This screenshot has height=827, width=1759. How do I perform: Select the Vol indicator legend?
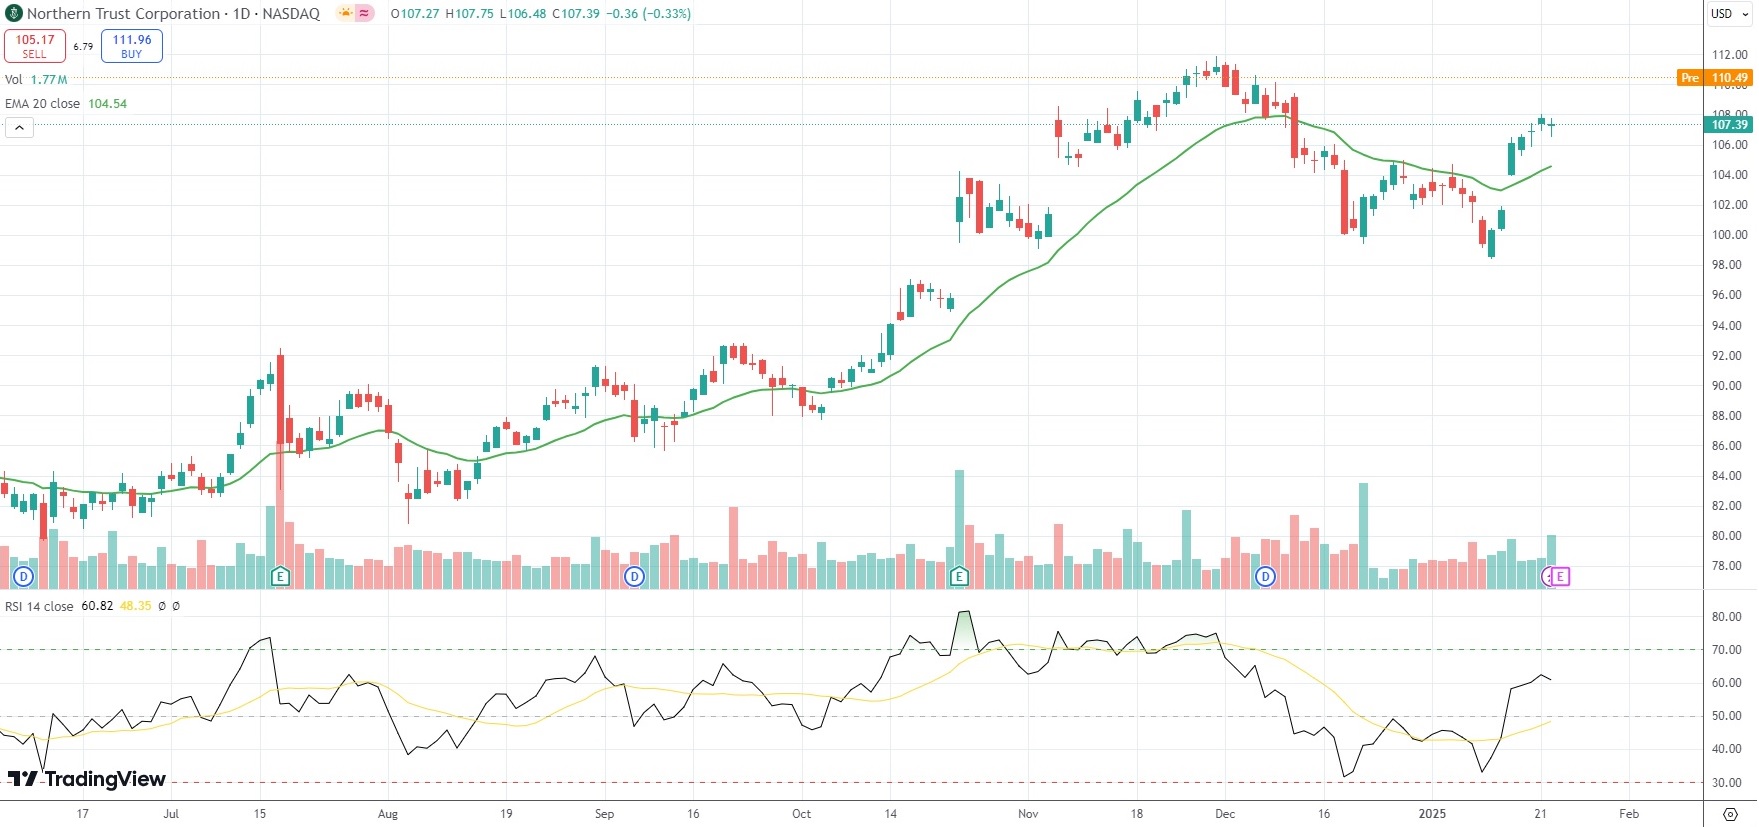(14, 79)
